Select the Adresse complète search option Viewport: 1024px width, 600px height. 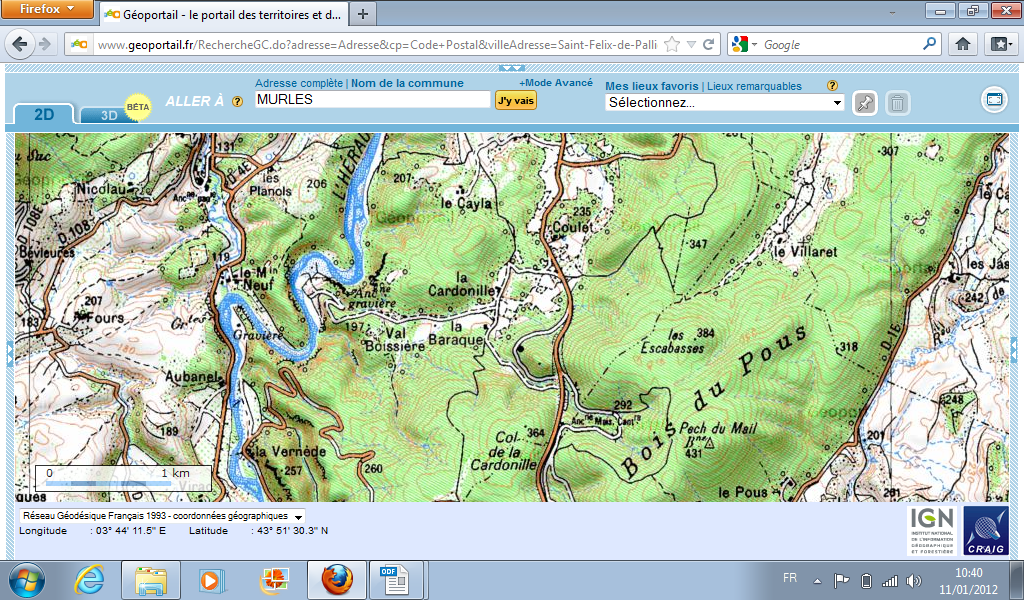tap(299, 84)
